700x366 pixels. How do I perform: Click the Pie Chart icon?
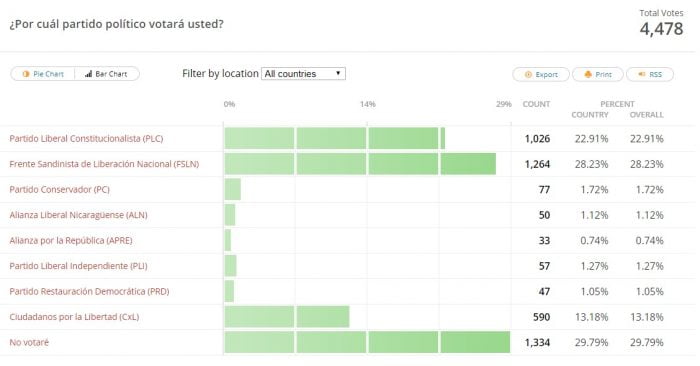(x=26, y=74)
